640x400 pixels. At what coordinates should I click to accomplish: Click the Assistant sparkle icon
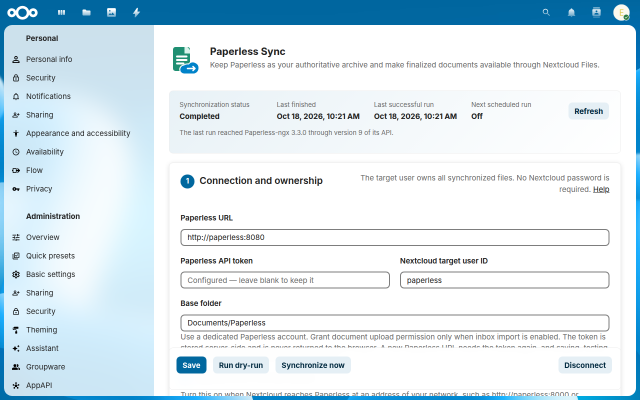16,349
